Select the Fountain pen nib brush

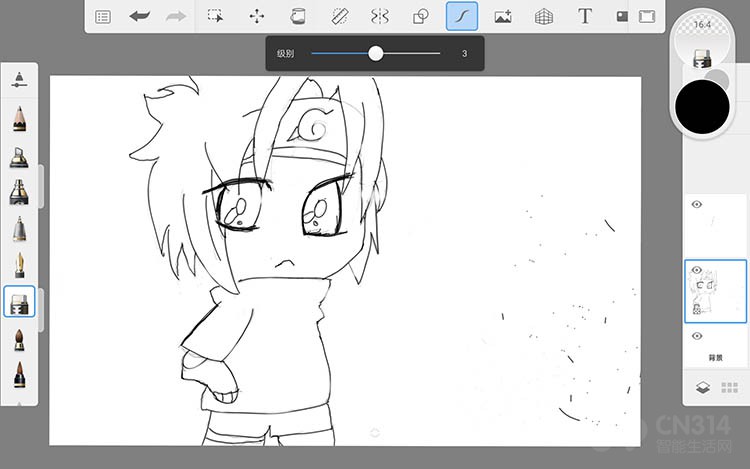tap(19, 265)
